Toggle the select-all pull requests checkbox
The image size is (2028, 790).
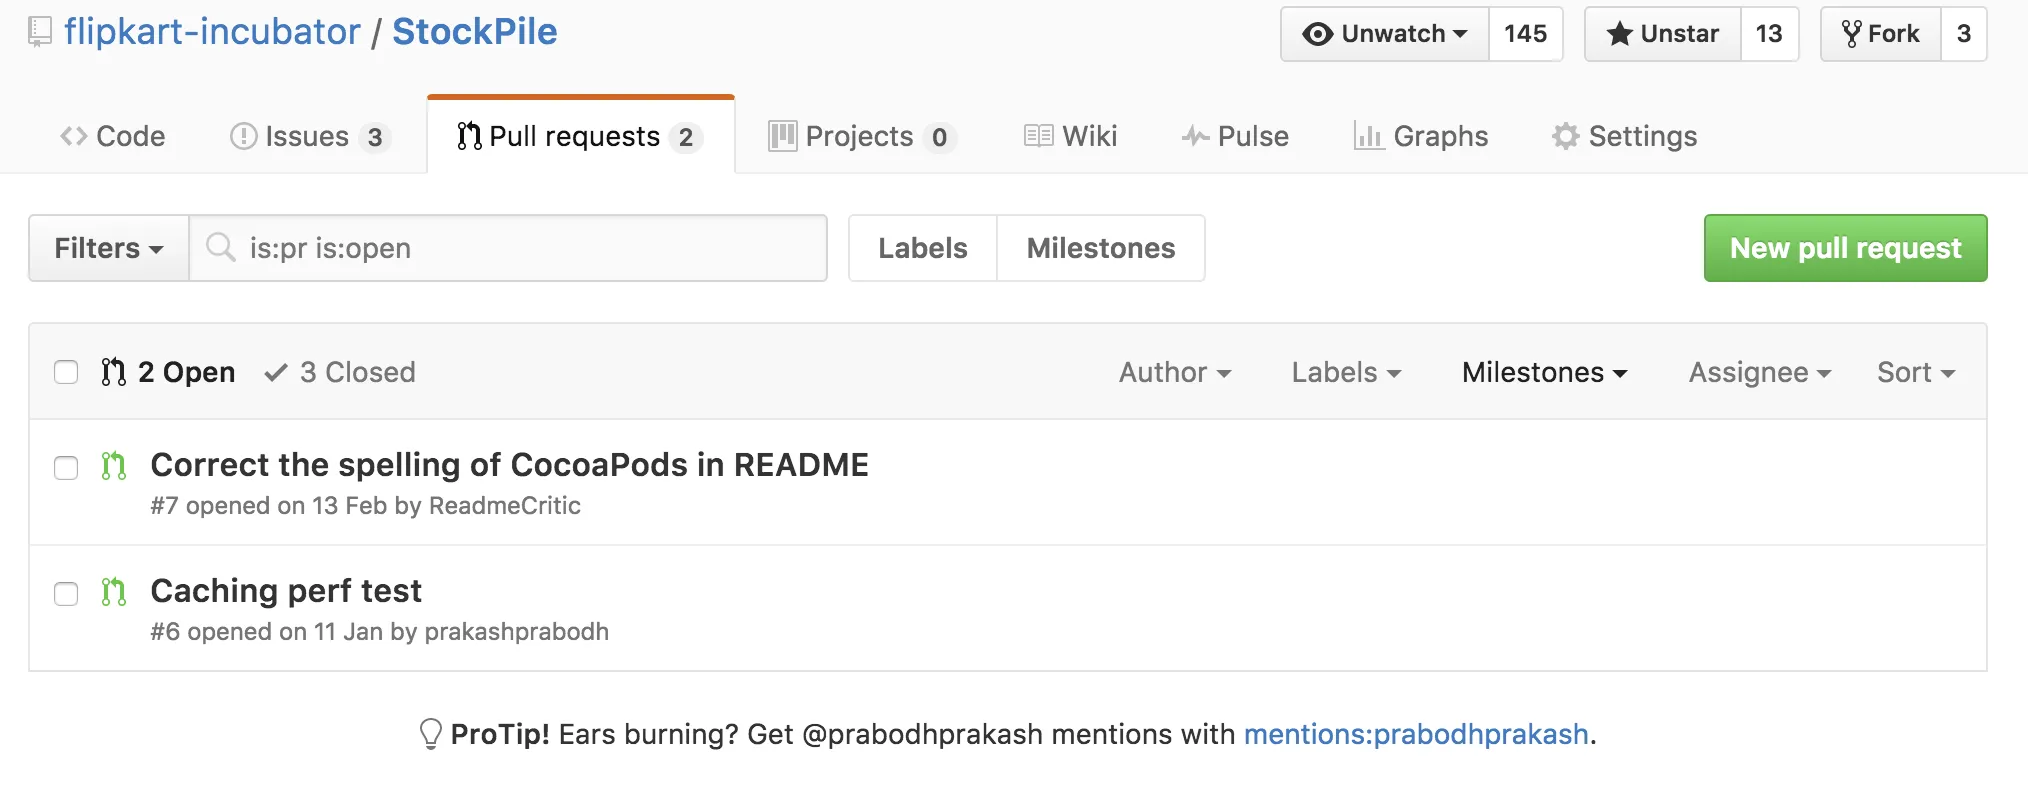[x=66, y=372]
